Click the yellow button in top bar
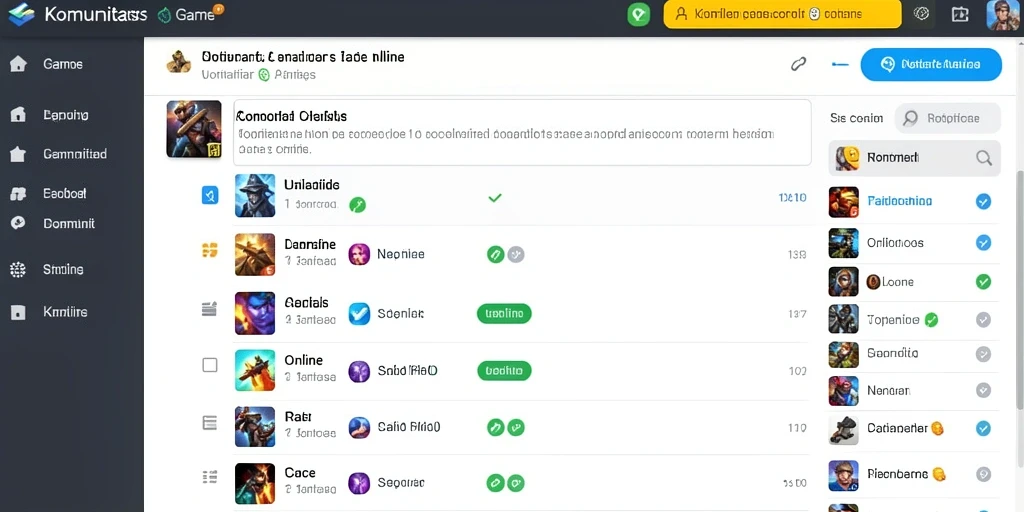 pos(782,14)
